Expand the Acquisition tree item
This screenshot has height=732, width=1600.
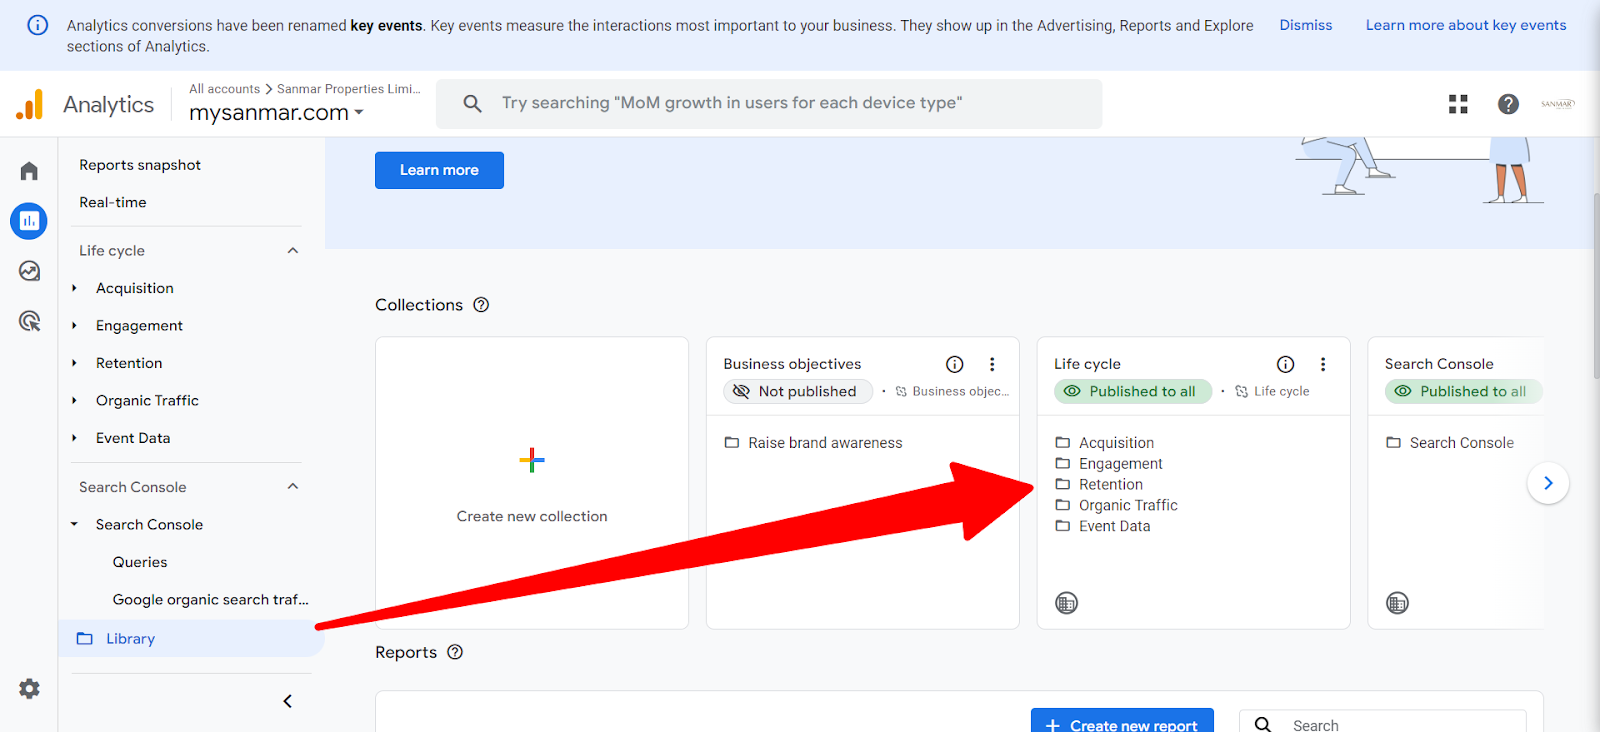point(74,288)
